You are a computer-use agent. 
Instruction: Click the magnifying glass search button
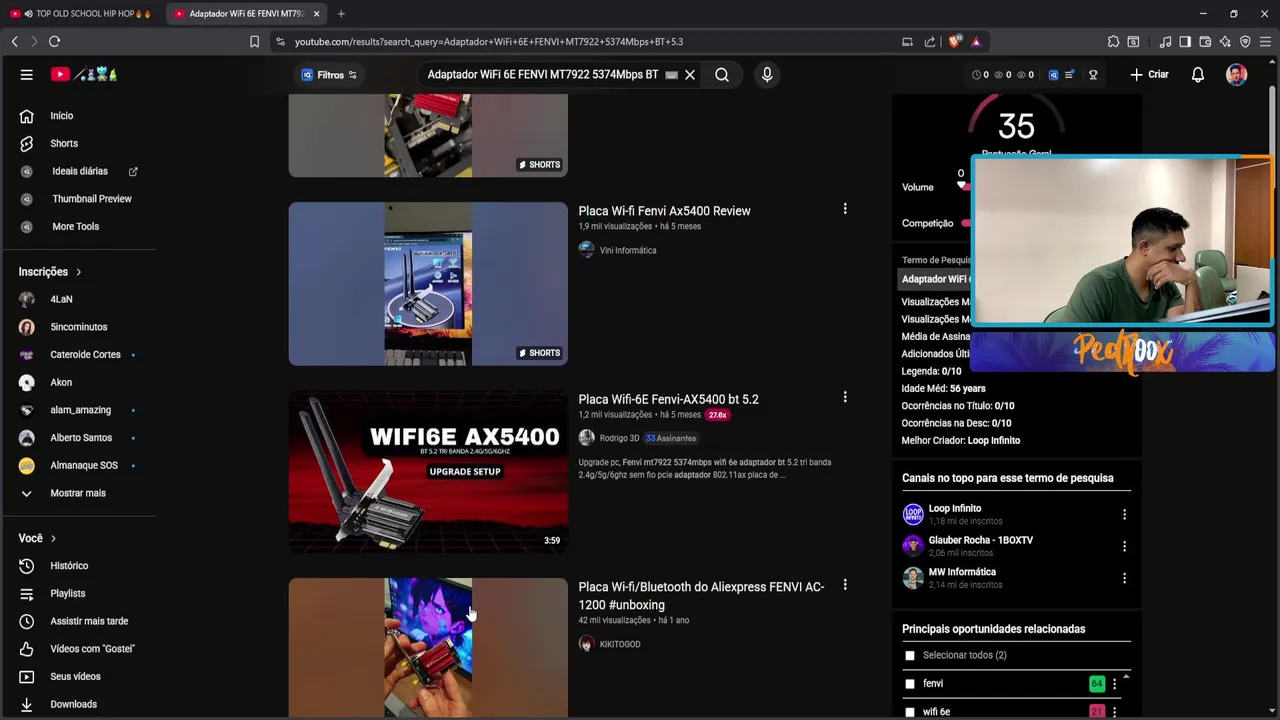(722, 75)
